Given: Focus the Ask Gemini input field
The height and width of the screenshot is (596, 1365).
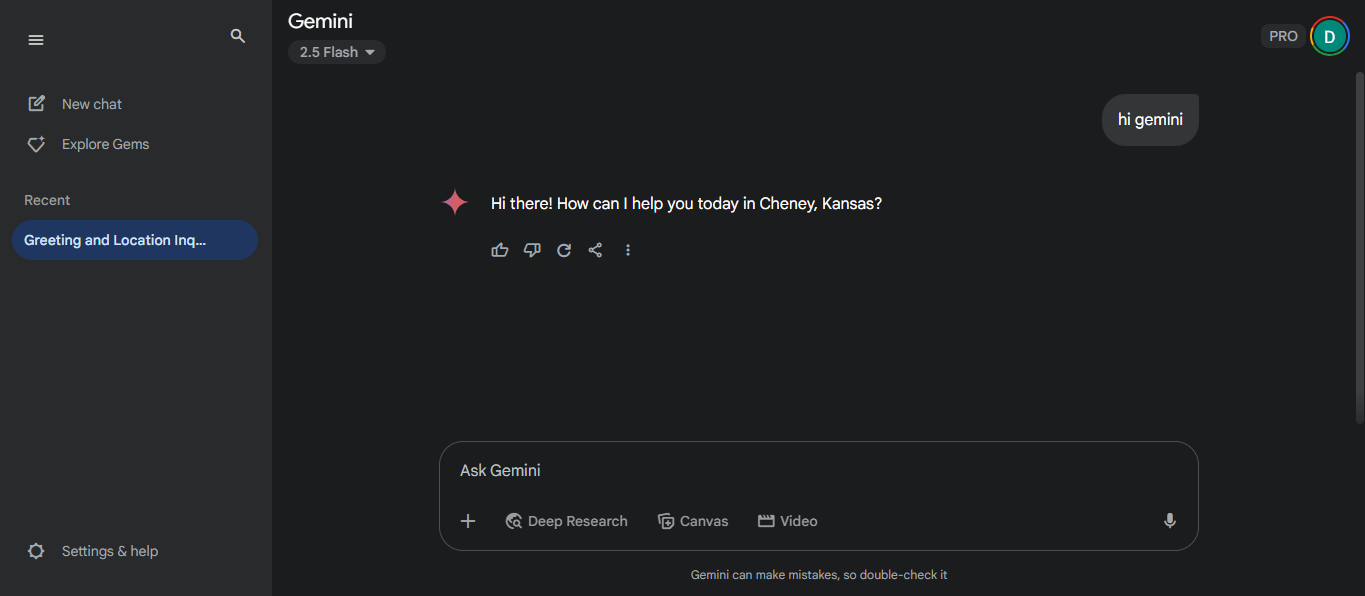Looking at the screenshot, I should pyautogui.click(x=818, y=470).
